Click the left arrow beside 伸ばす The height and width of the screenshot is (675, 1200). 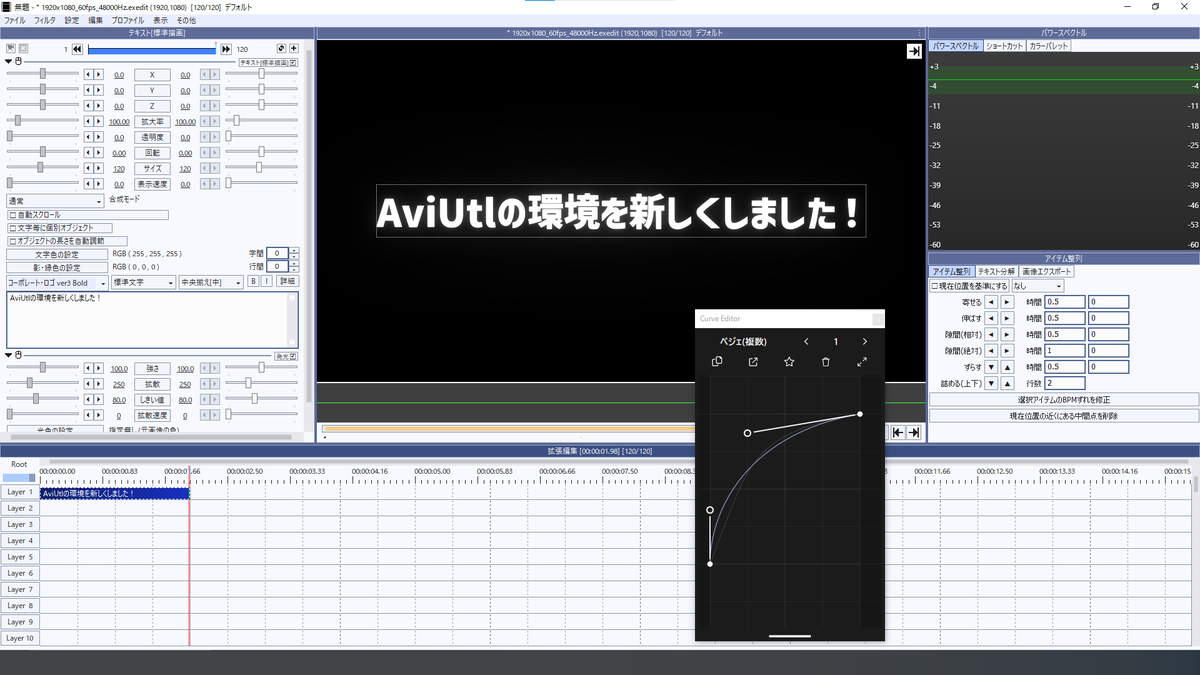tap(991, 318)
